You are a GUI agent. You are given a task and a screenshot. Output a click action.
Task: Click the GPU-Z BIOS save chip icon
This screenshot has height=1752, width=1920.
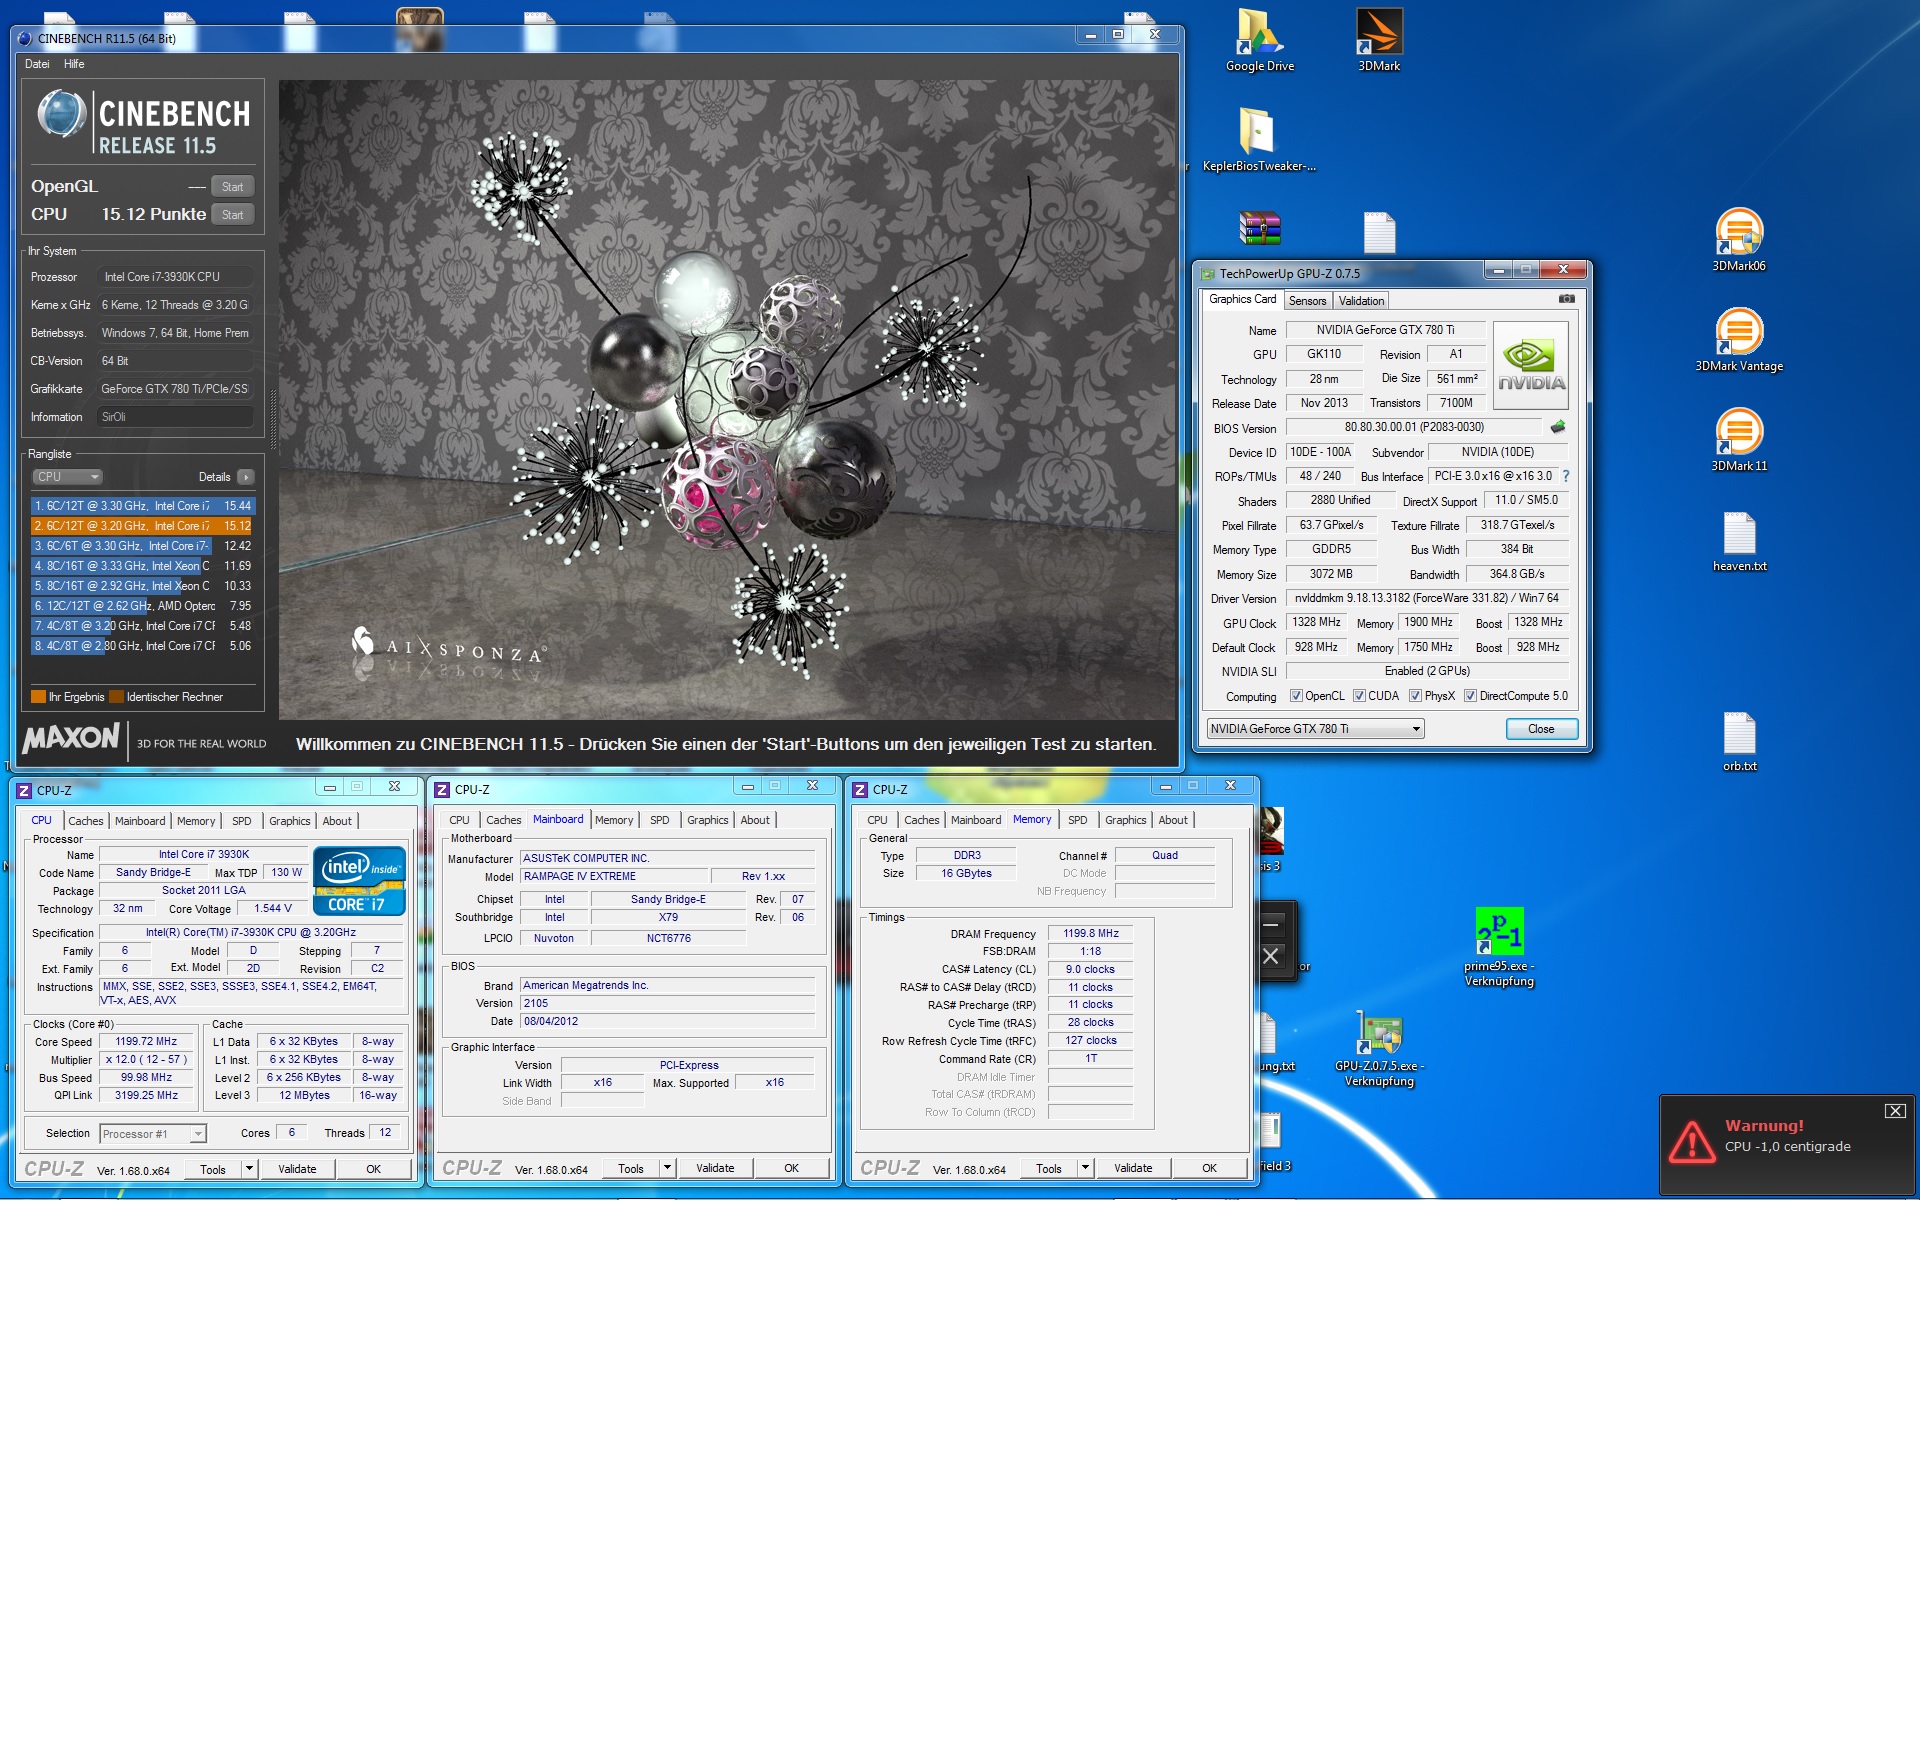pos(1558,427)
